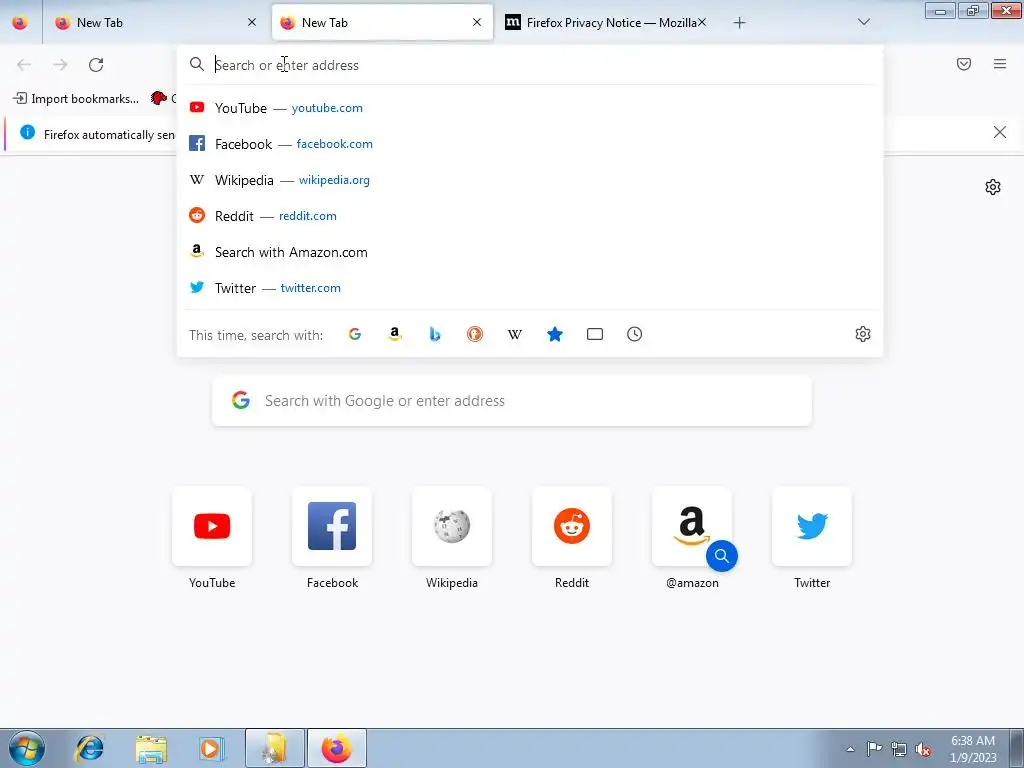Viewport: 1024px width, 768px height.
Task: Launch Windows Media Player from taskbar
Action: click(212, 748)
